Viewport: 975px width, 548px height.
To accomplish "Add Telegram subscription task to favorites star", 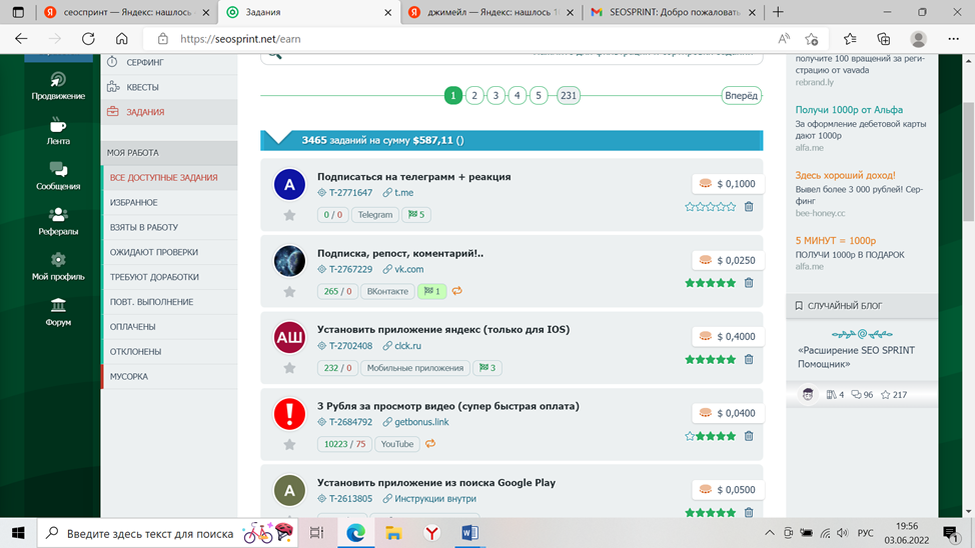I will click(289, 215).
